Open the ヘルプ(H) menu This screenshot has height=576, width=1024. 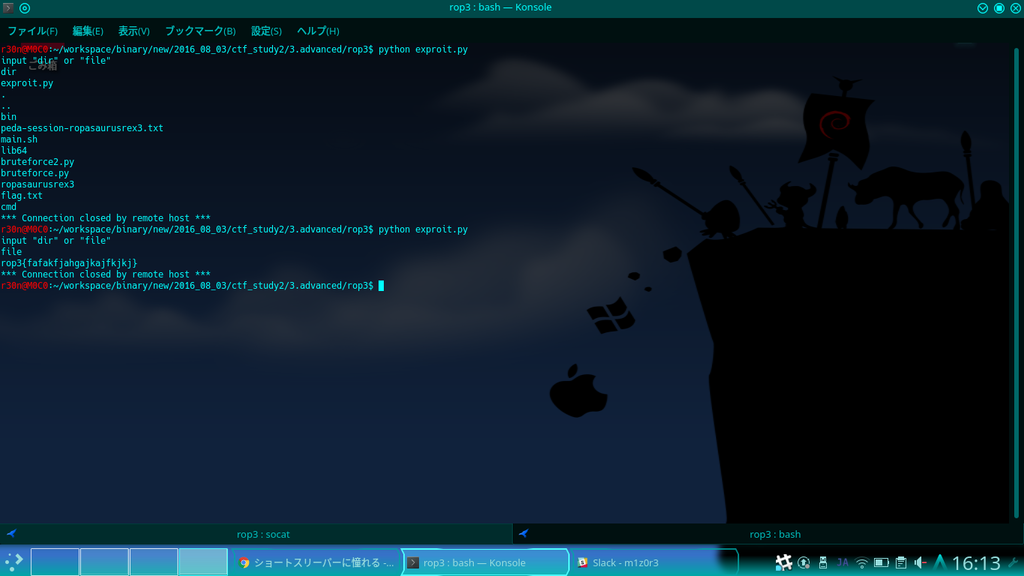(318, 31)
